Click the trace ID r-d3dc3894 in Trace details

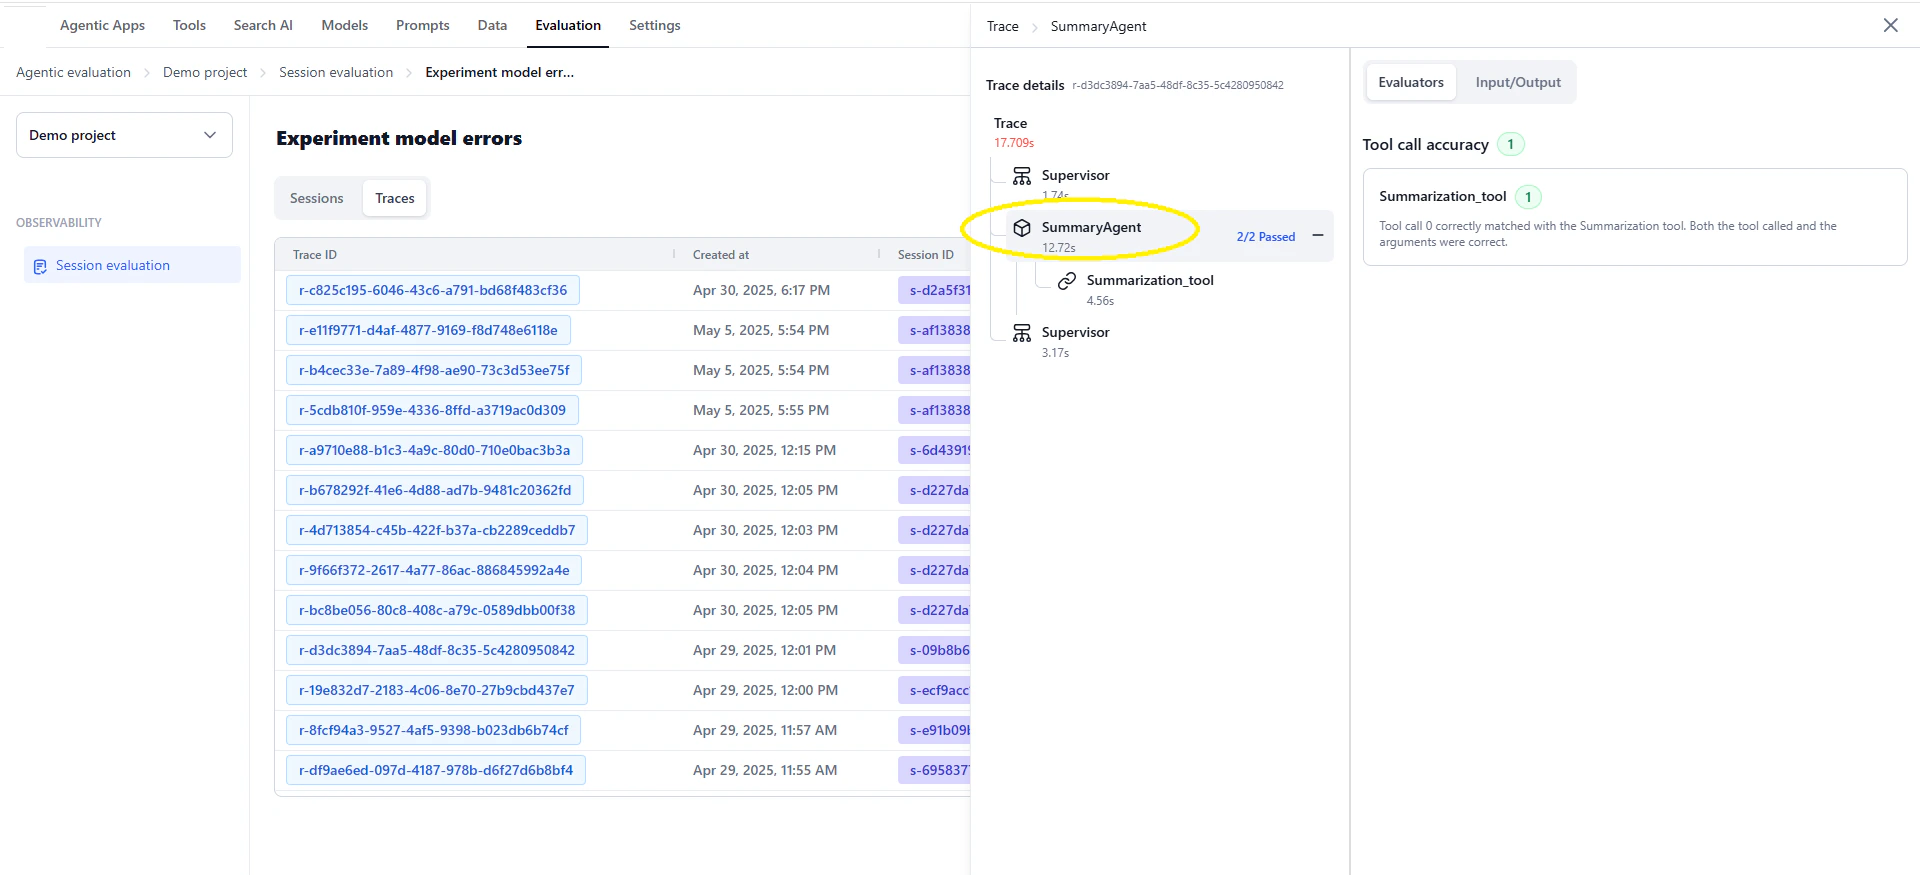pos(1178,86)
